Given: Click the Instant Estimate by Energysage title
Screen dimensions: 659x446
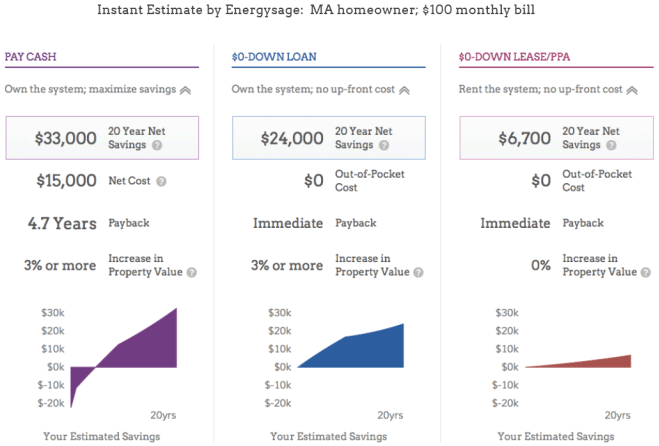Looking at the screenshot, I should click(x=328, y=10).
